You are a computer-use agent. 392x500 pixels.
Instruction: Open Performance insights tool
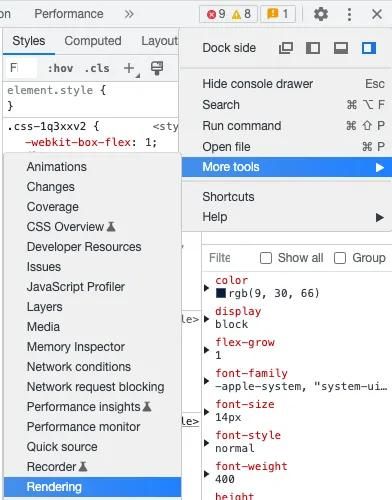(x=93, y=407)
